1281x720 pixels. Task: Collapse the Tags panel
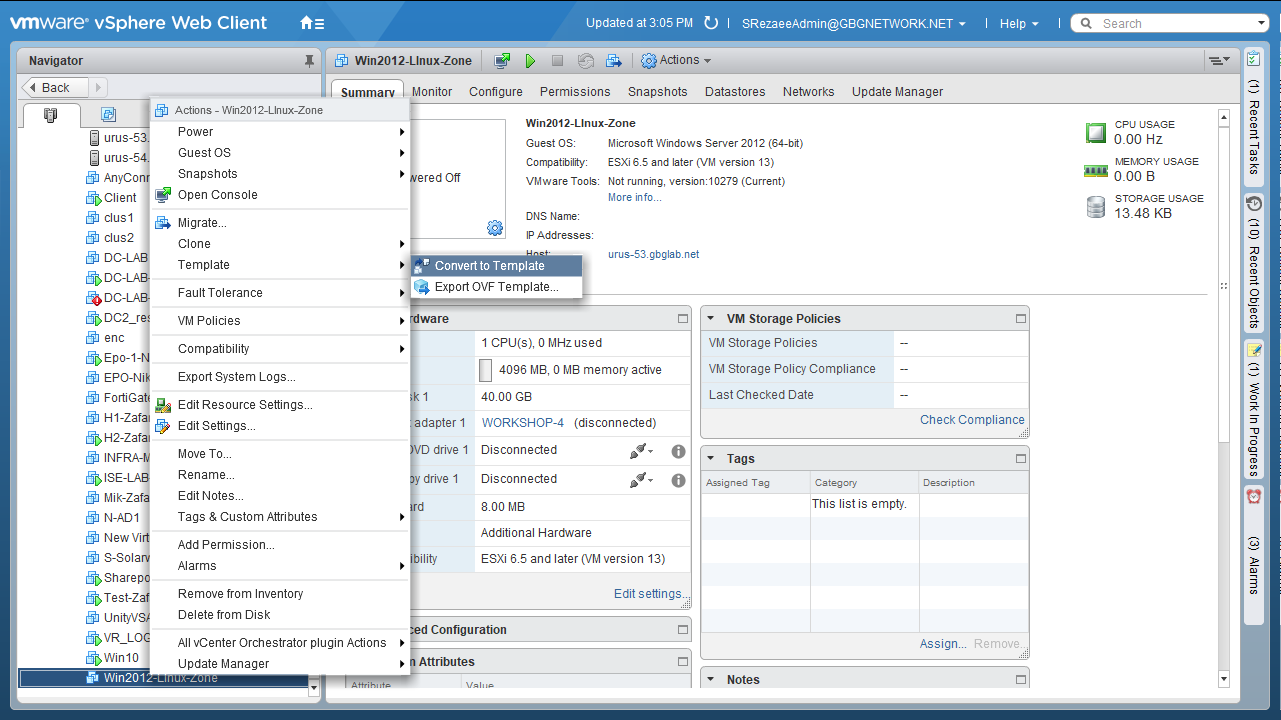pyautogui.click(x=711, y=459)
